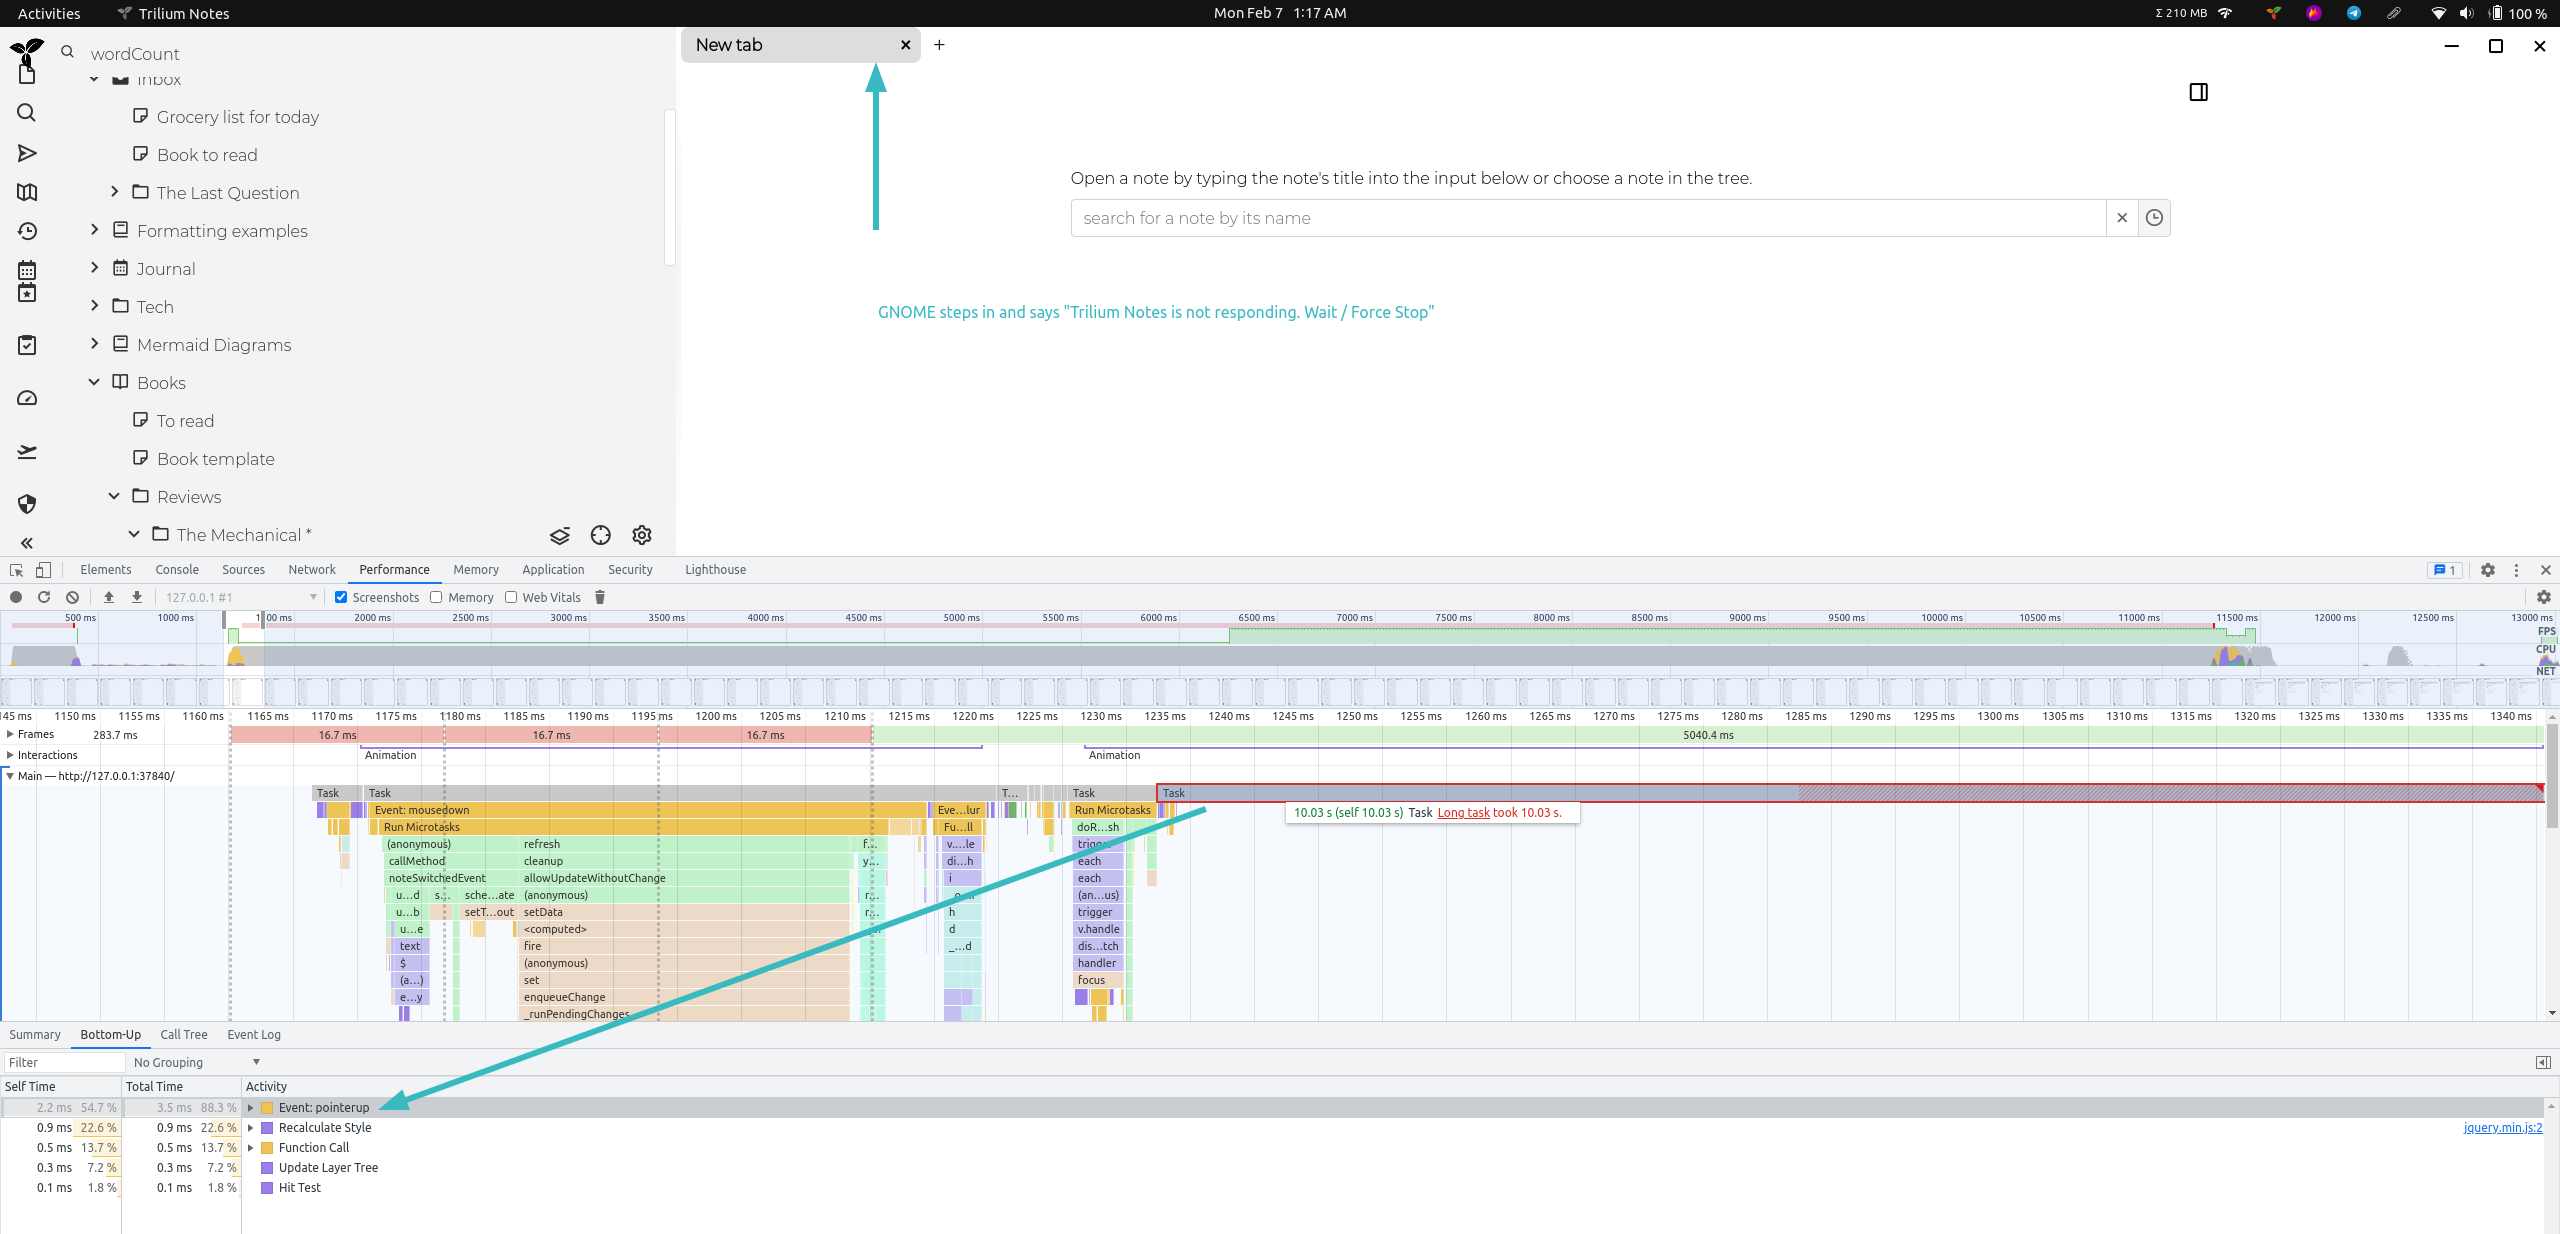Screen dimensions: 2560x1234
Task: Expand the Formatting examples tree node
Action: (94, 230)
